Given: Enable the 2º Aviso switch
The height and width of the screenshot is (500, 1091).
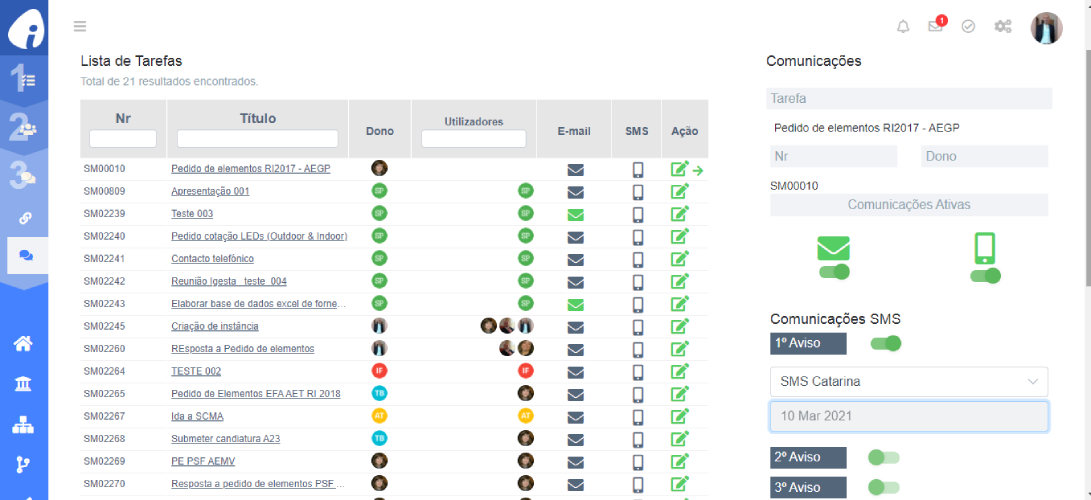Looking at the screenshot, I should coord(883,457).
